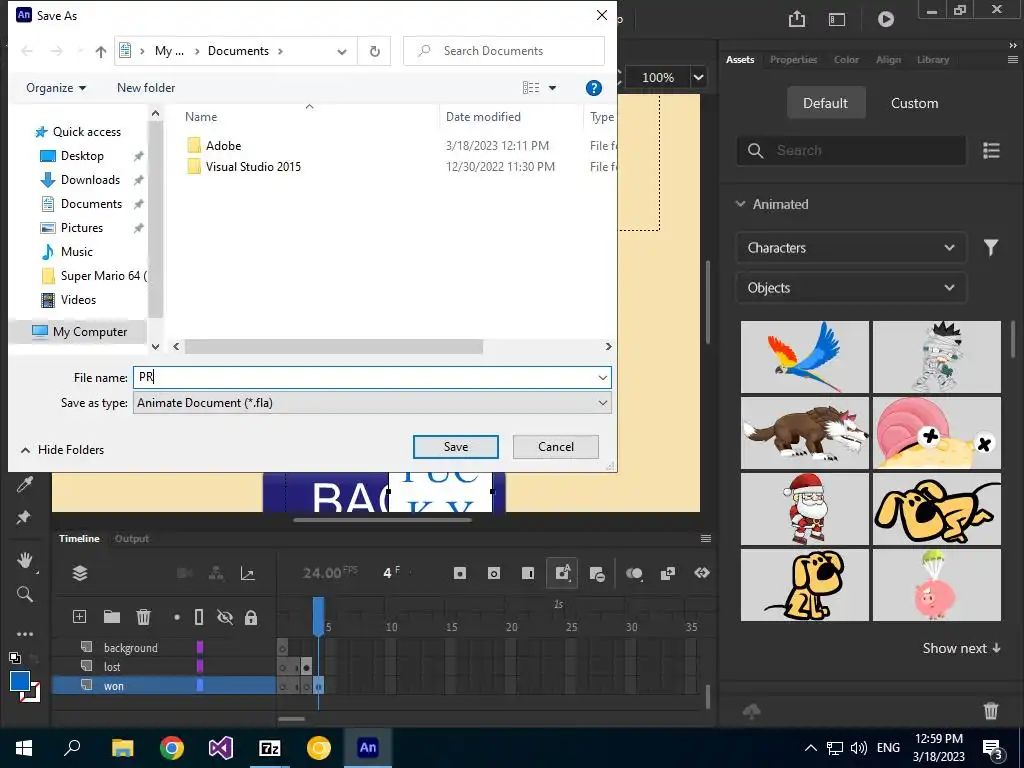Click the New folder button
Viewport: 1024px width, 768px height.
(x=146, y=88)
